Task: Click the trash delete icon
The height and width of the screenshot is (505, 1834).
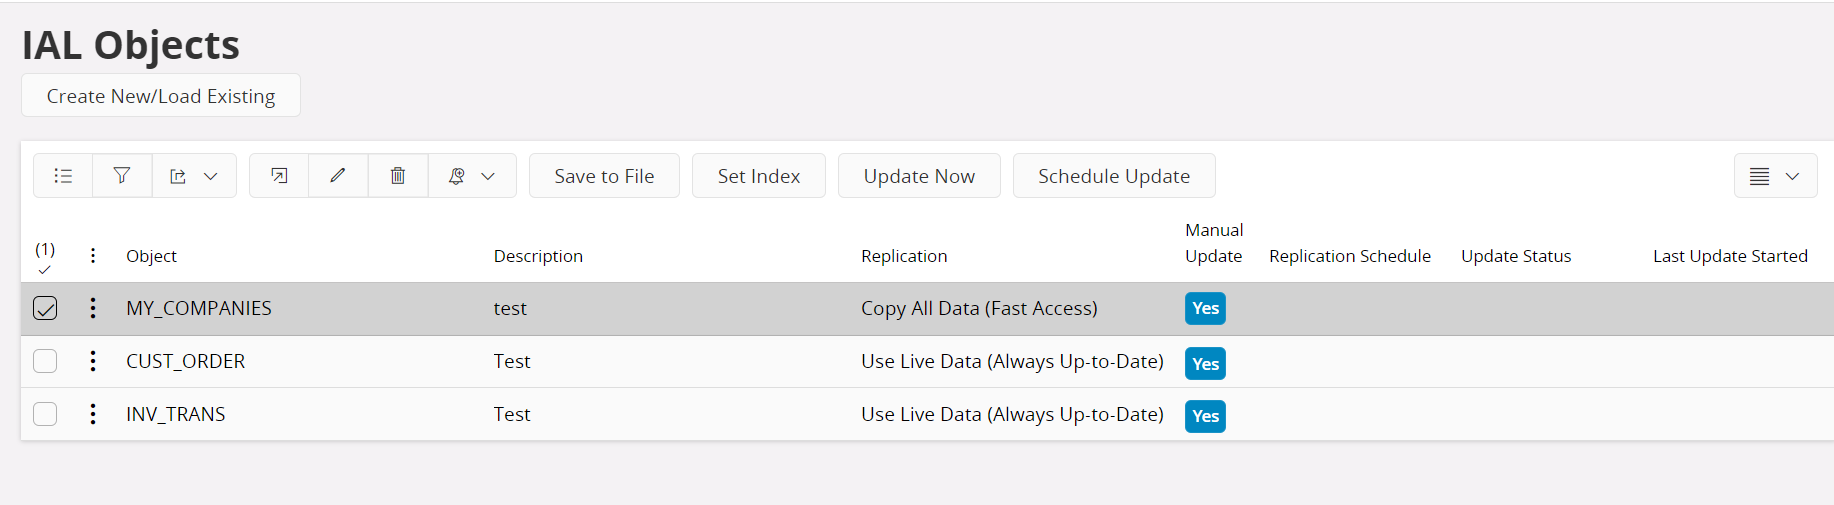Action: click(x=398, y=176)
